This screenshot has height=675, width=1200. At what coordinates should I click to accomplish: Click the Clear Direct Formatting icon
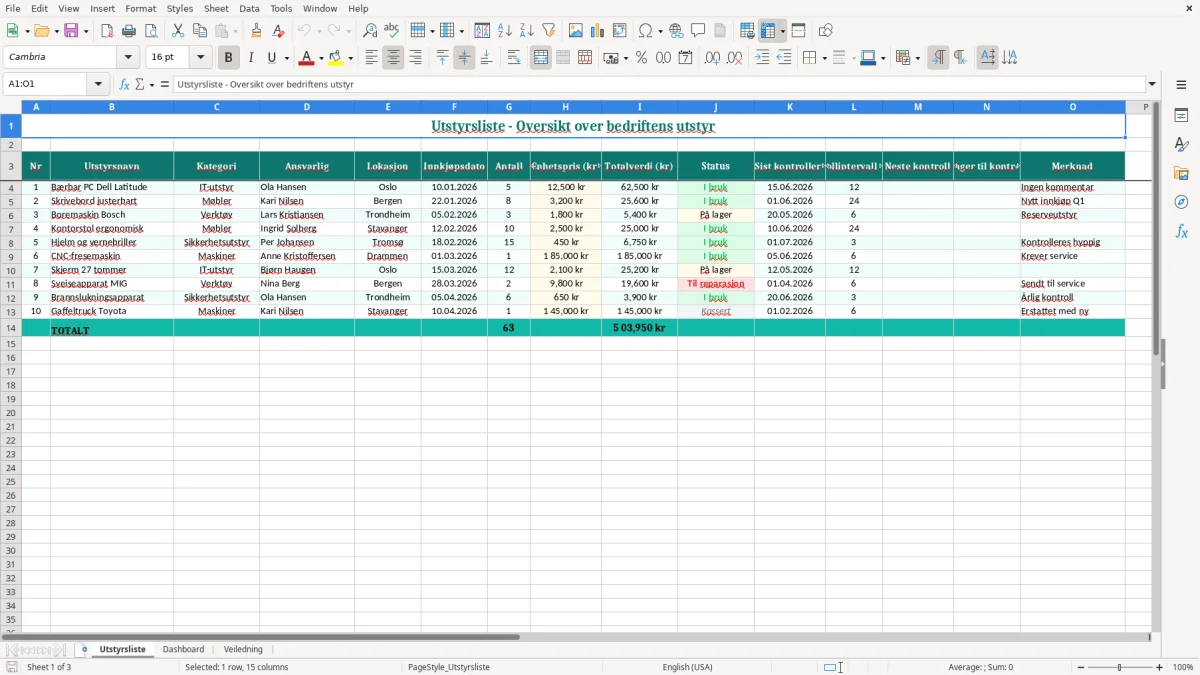tap(278, 31)
